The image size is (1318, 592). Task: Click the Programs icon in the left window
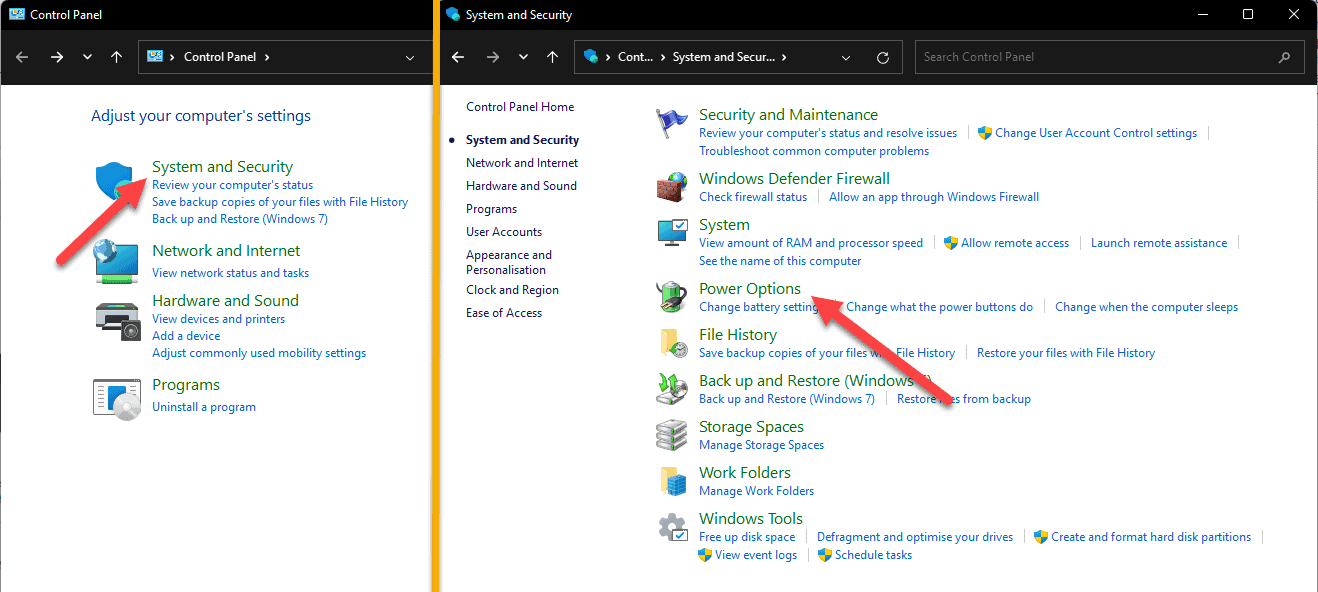116,396
